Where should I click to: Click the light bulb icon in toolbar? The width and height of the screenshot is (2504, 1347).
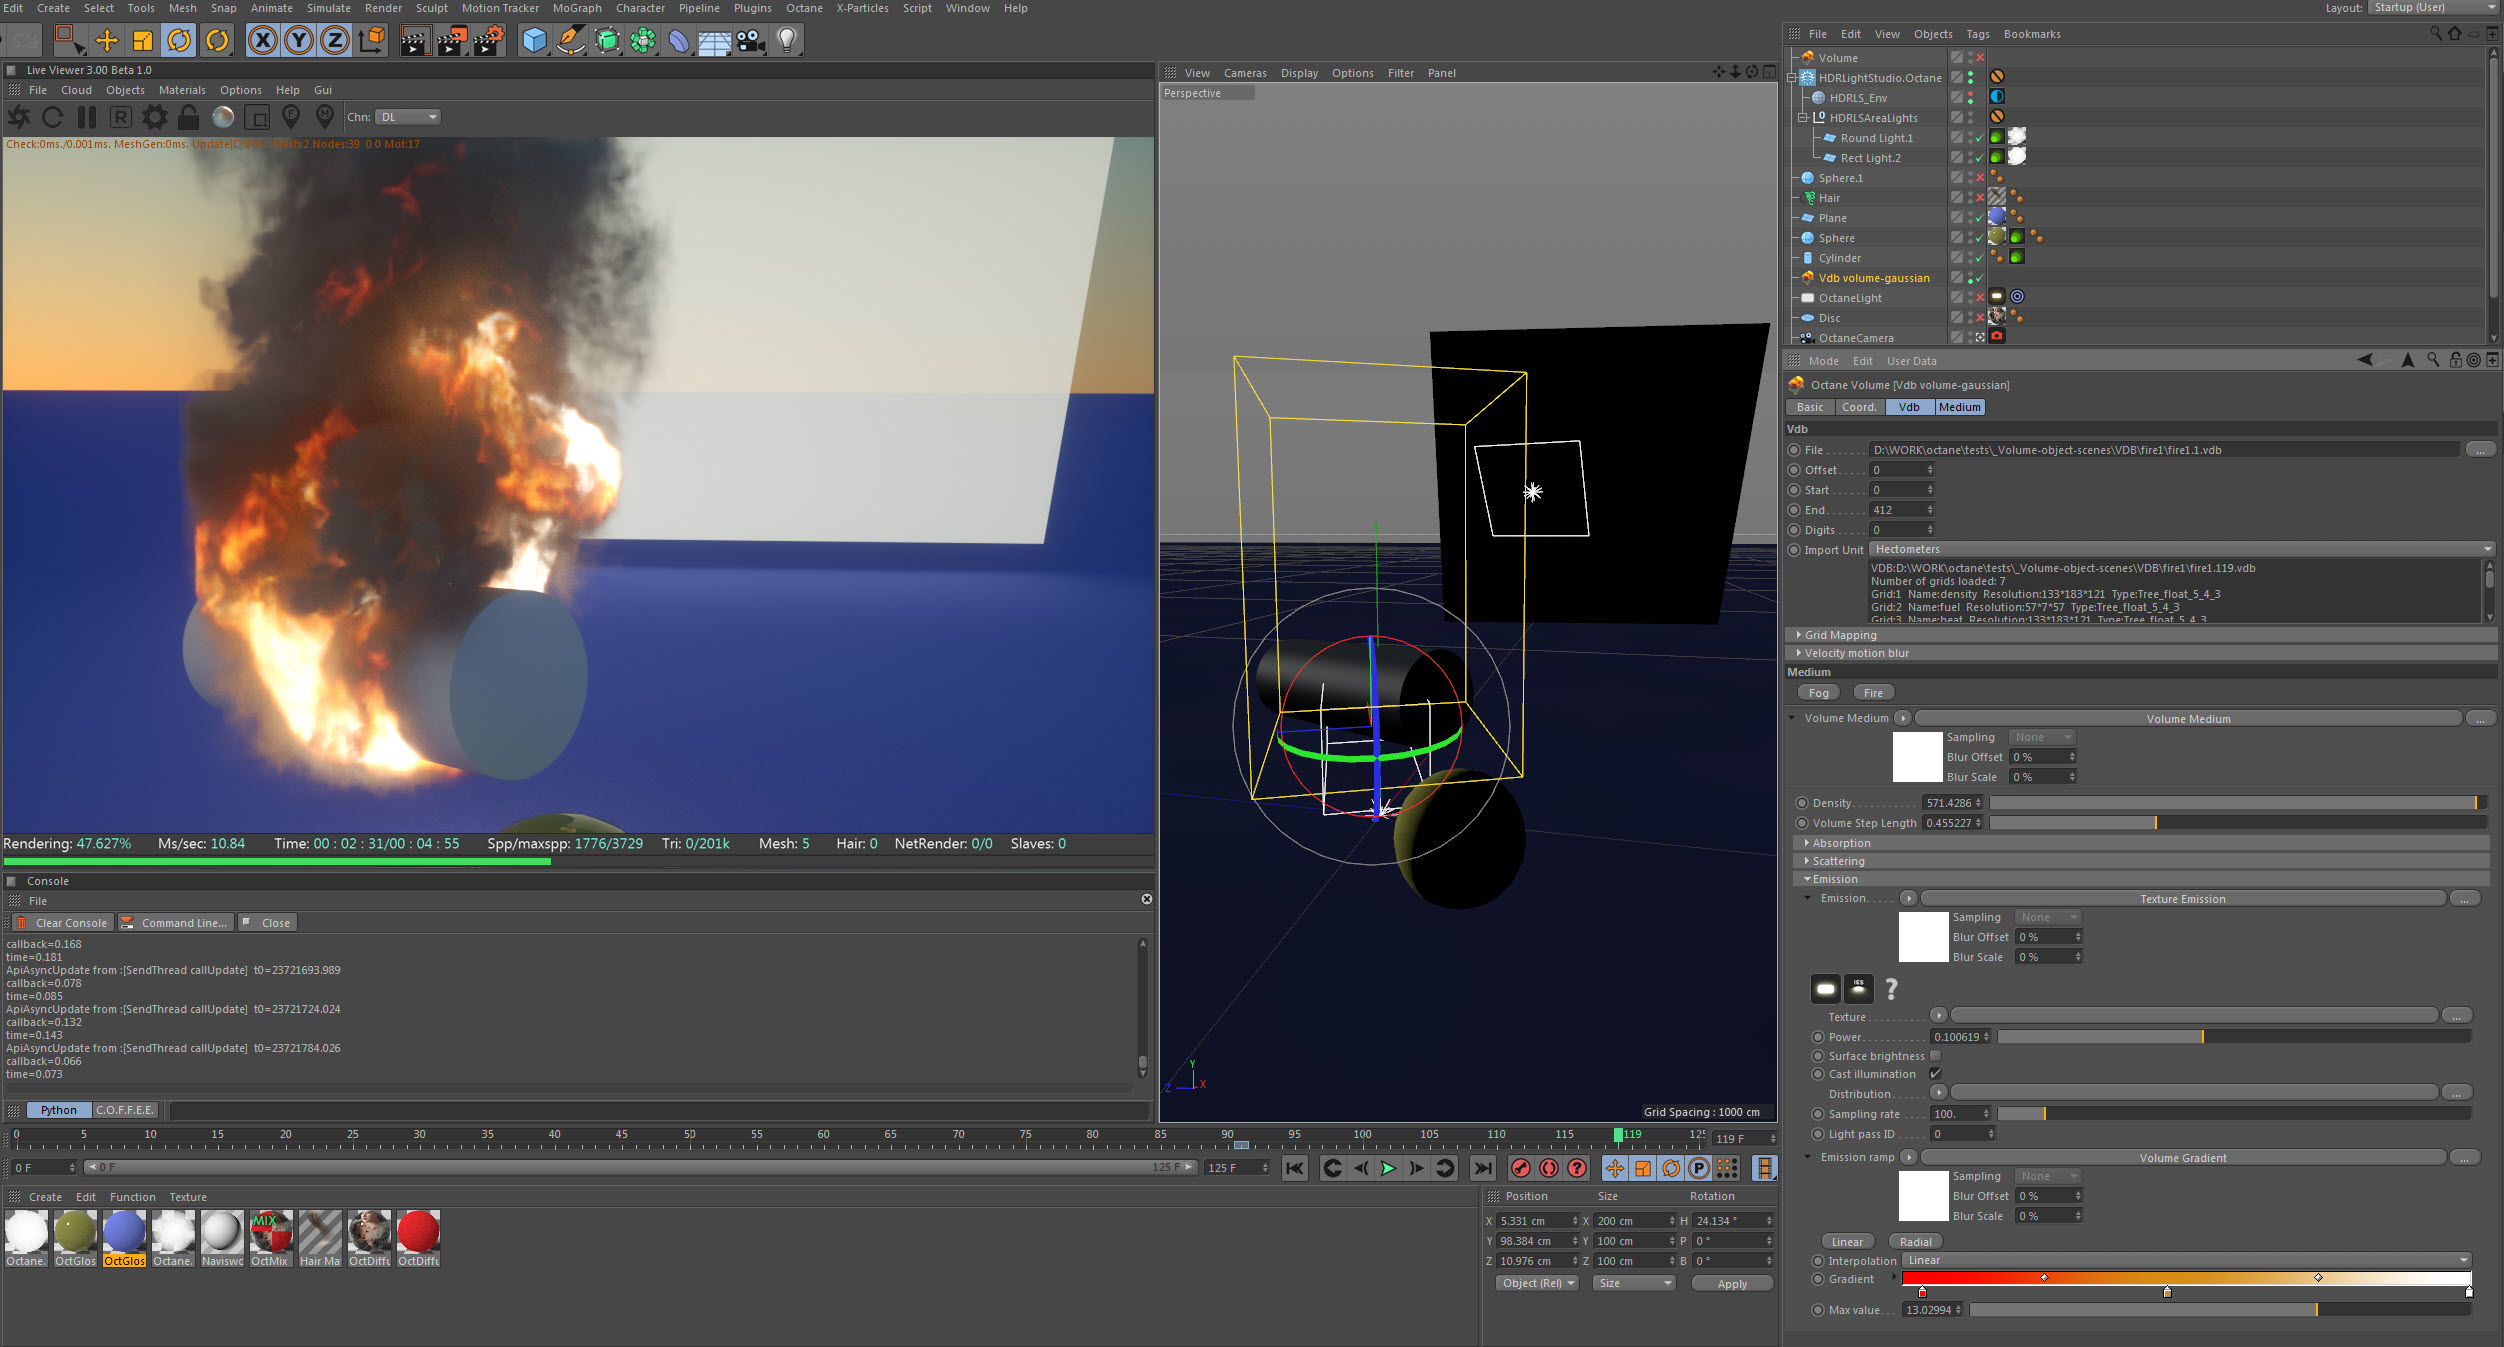(x=787, y=40)
